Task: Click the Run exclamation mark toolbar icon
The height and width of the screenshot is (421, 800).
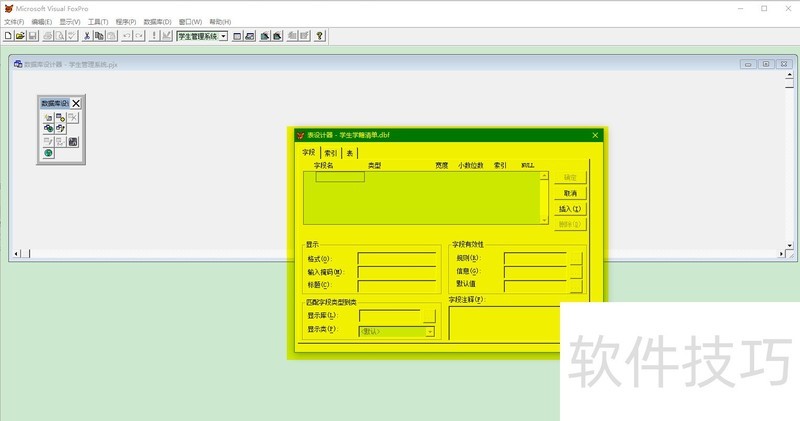Action: (154, 36)
